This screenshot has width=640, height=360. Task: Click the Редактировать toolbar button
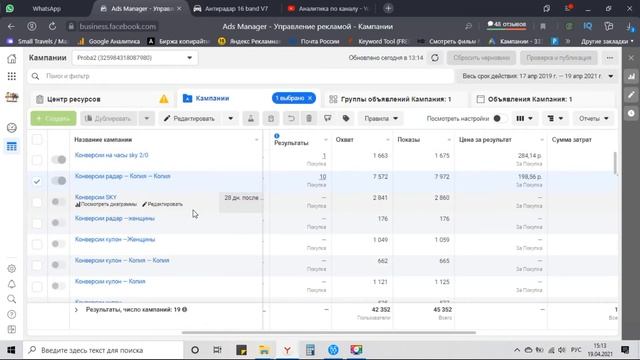189,118
